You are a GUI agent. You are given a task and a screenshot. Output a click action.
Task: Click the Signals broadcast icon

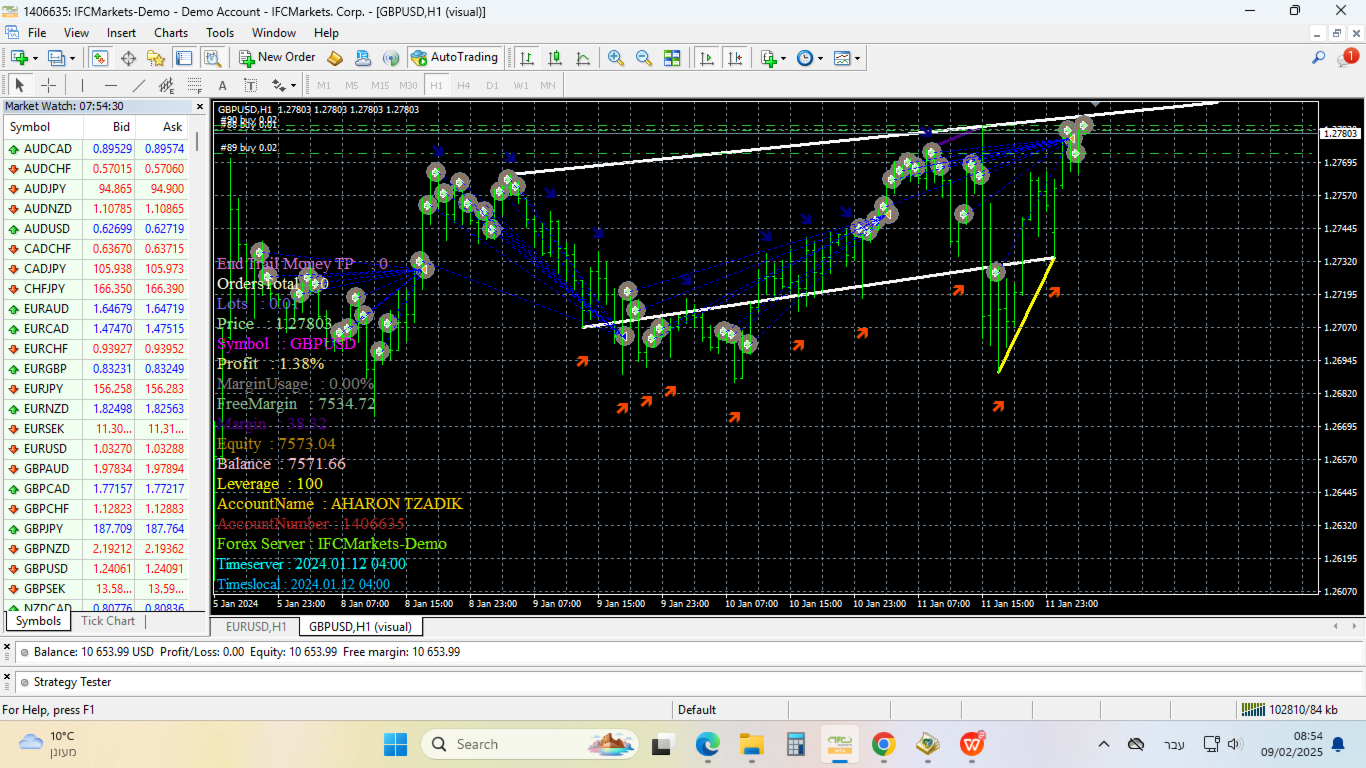pyautogui.click(x=391, y=58)
